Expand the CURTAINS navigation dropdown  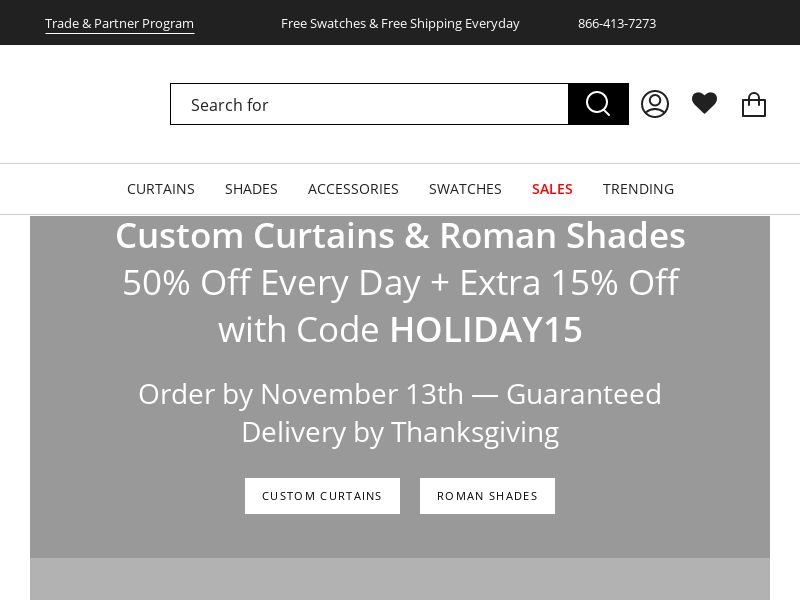click(x=160, y=188)
